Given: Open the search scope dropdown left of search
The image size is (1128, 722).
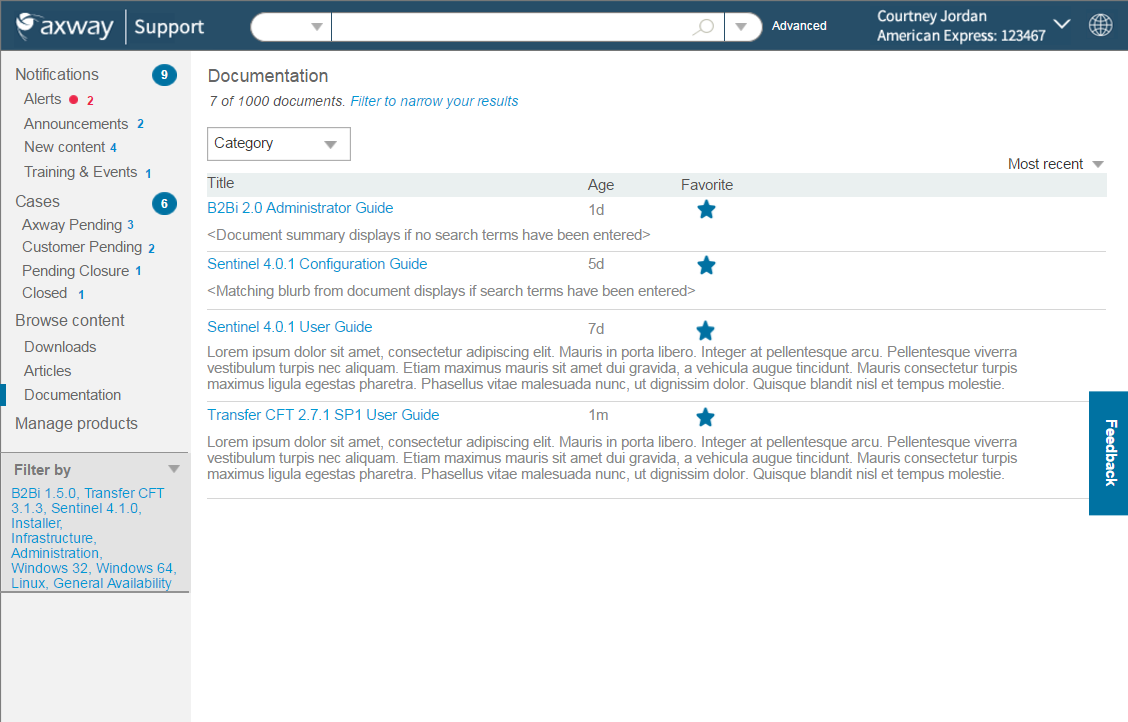Looking at the screenshot, I should pos(291,27).
